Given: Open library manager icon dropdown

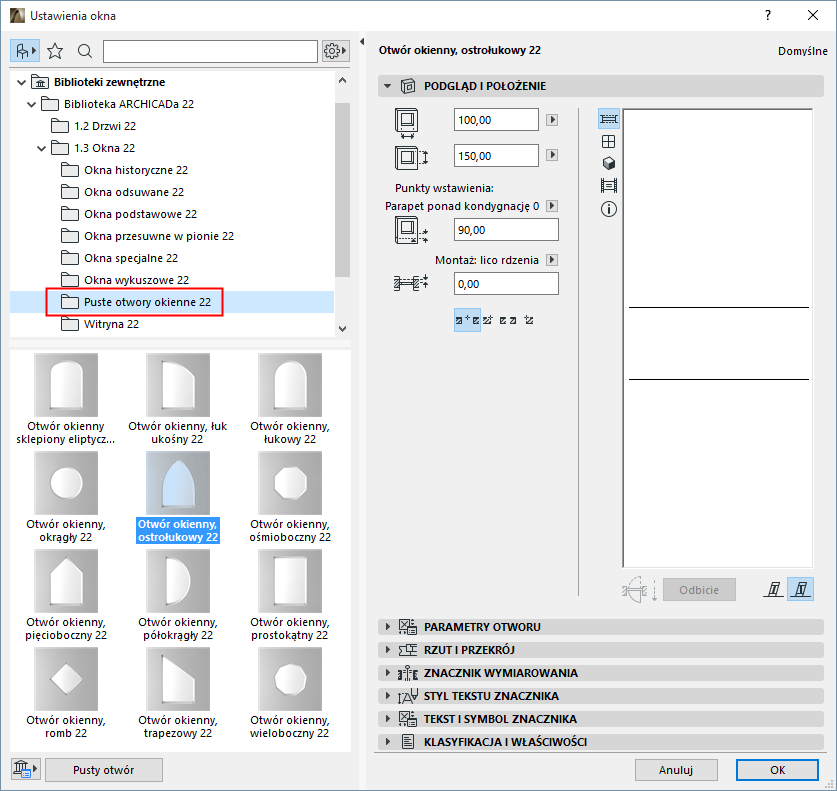Looking at the screenshot, I should tap(25, 770).
